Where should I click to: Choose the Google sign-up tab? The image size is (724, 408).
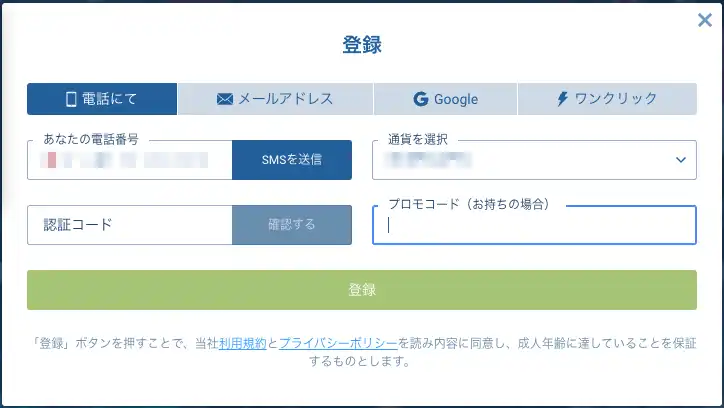pos(445,99)
